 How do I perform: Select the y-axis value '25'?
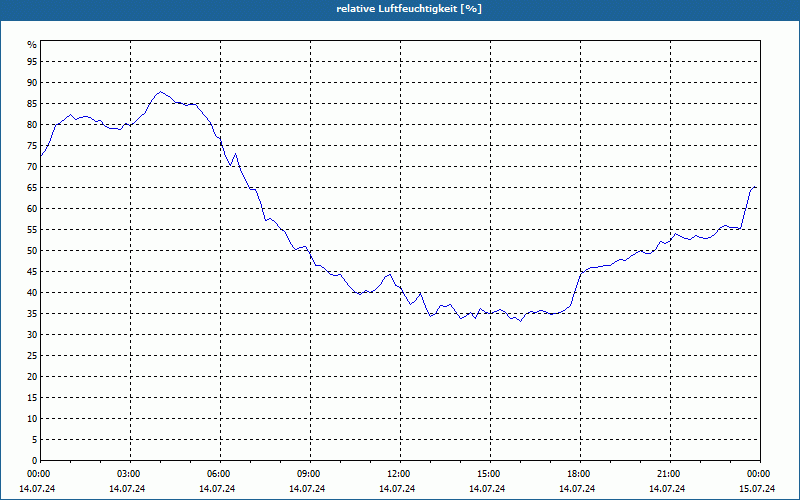coord(32,356)
